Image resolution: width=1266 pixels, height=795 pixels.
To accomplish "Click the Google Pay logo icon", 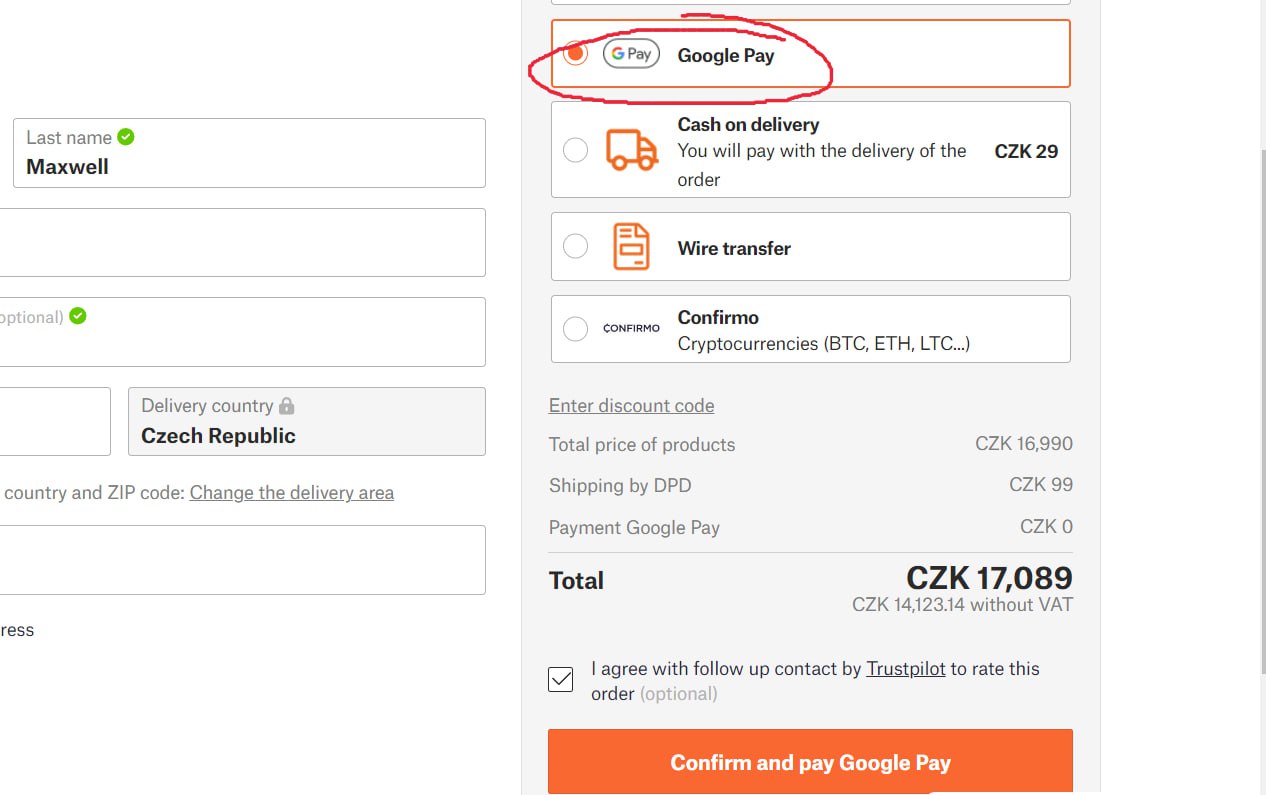I will pyautogui.click(x=631, y=54).
